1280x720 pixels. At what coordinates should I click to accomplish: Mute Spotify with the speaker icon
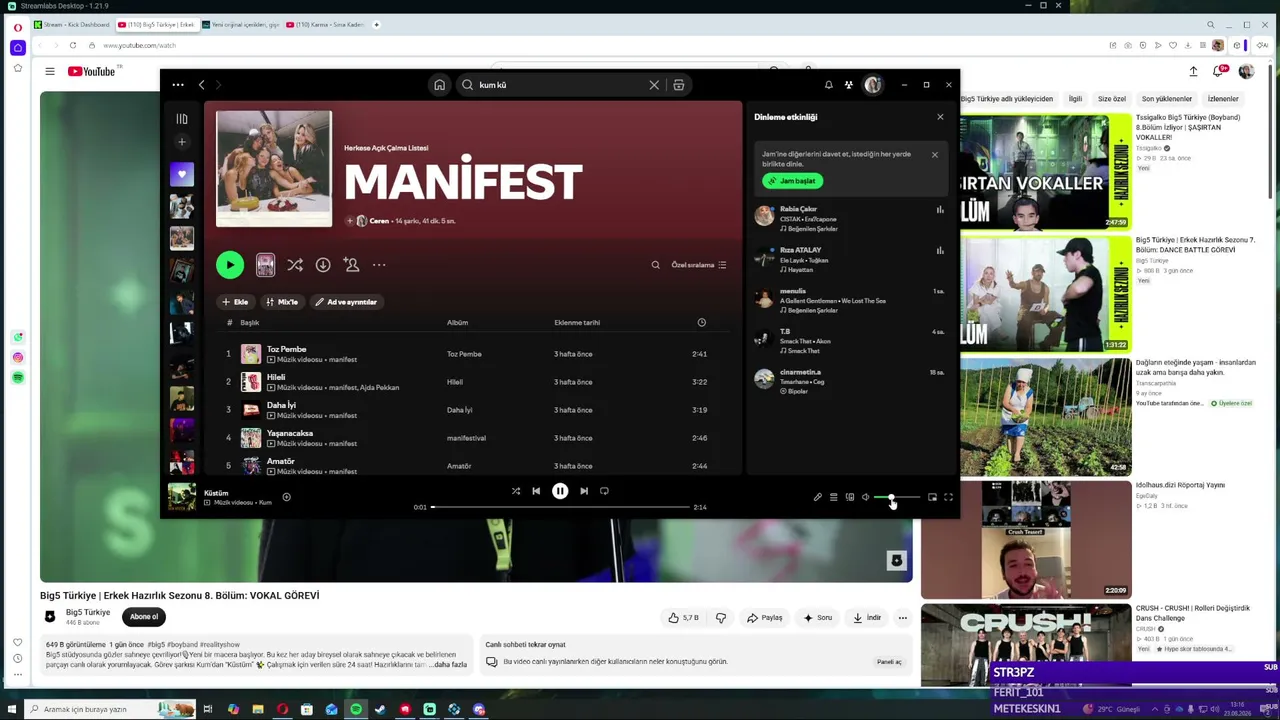866,497
